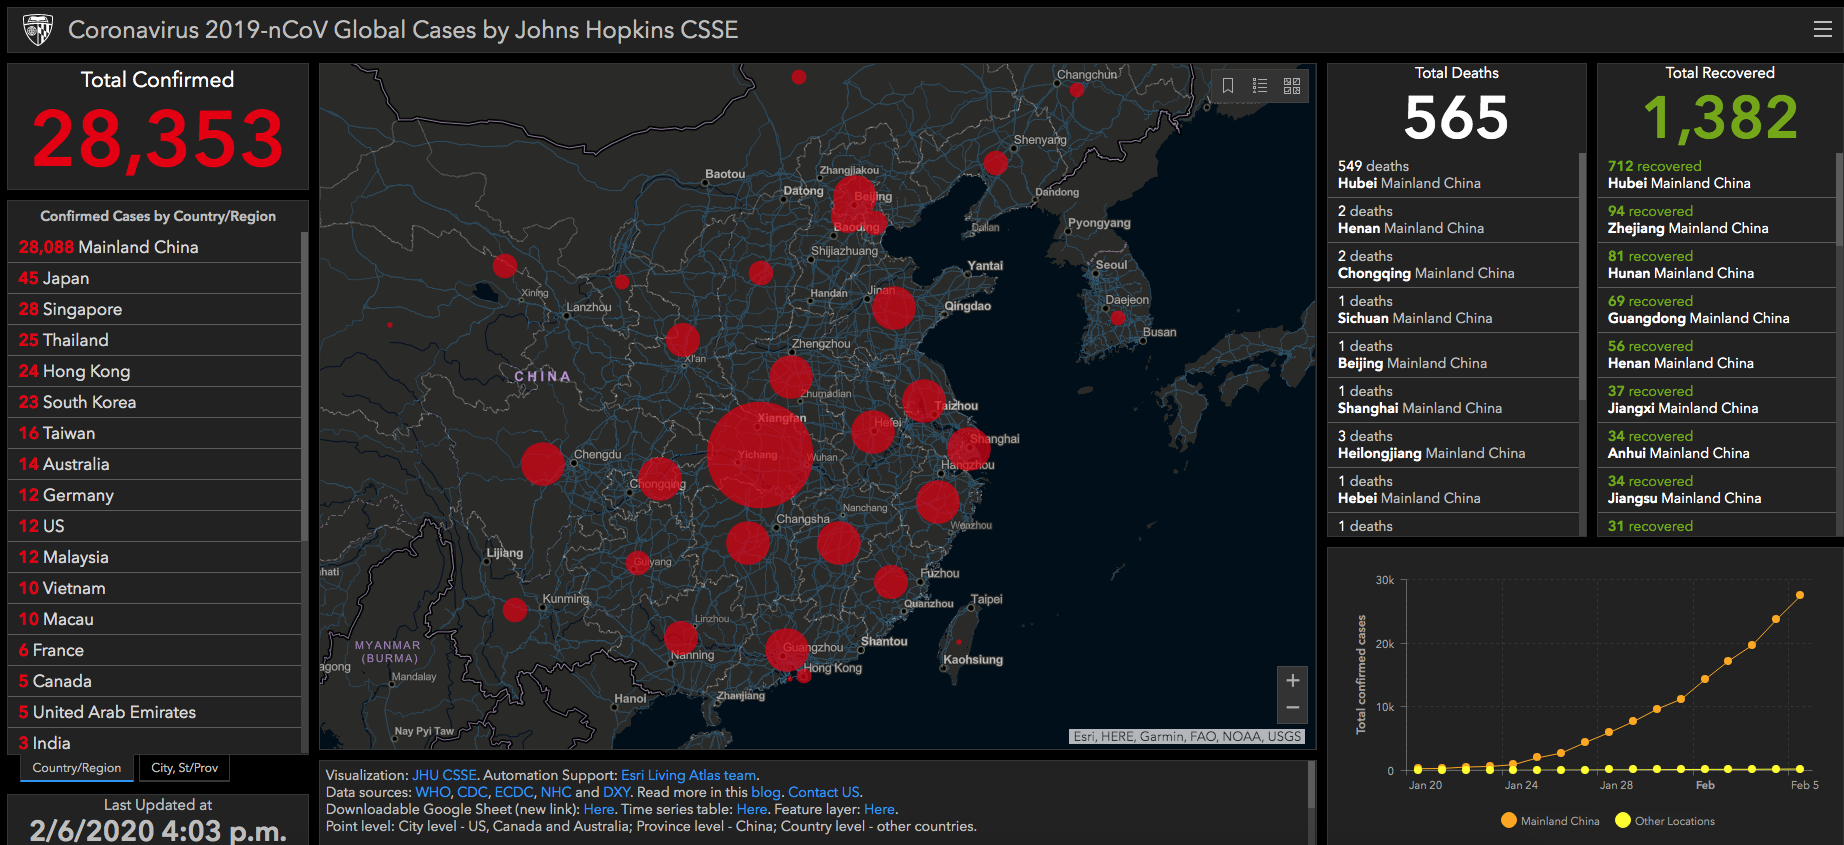Open the CDC data source link

point(472,792)
